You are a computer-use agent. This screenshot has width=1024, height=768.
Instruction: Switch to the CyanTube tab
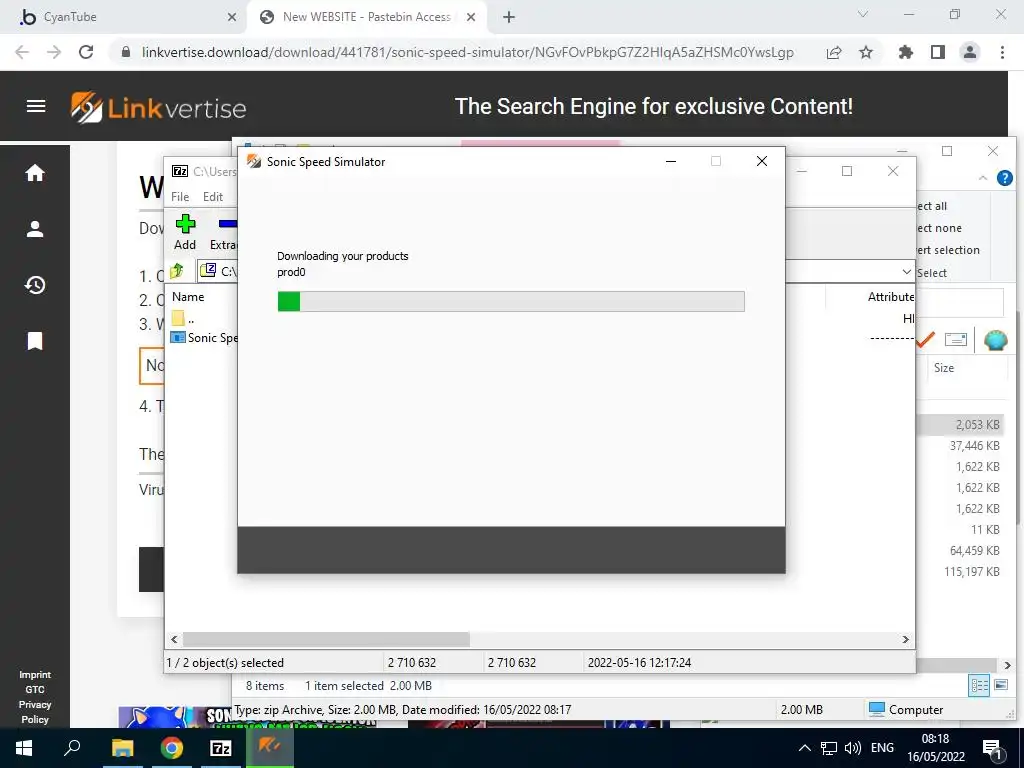(123, 17)
